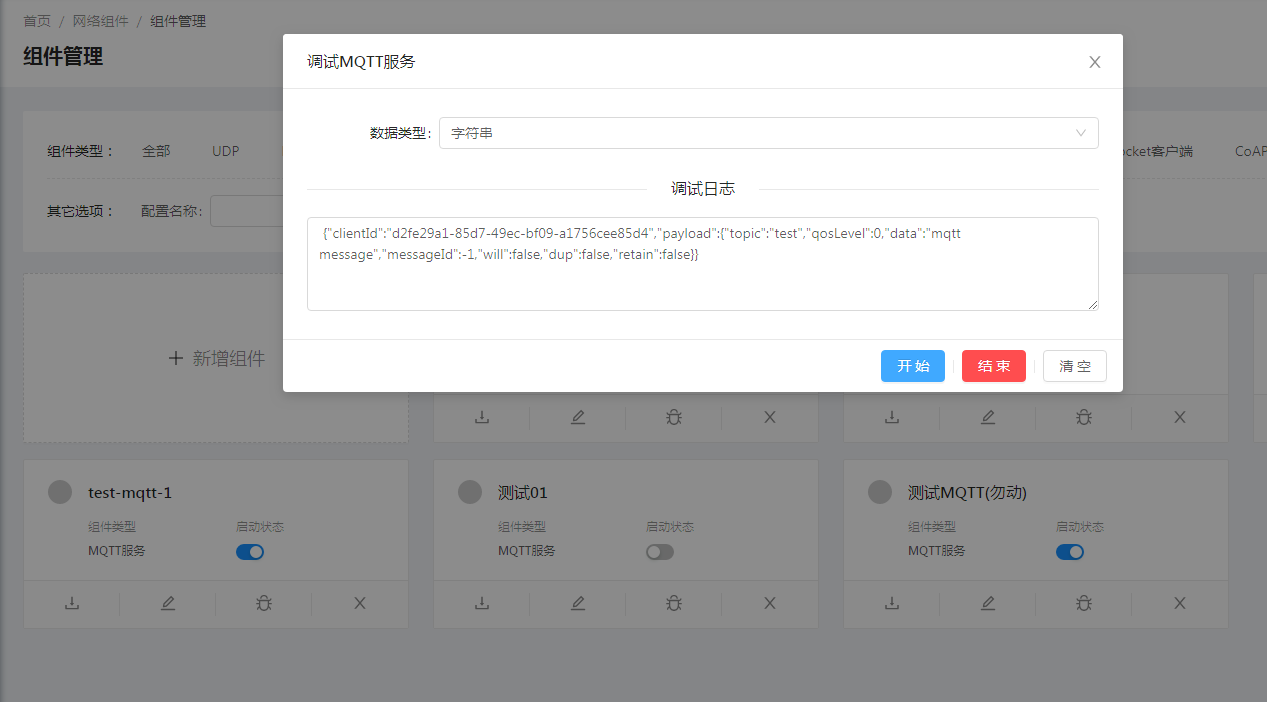The width and height of the screenshot is (1267, 702).
Task: Download test-mqtt-1 component configuration
Action: 72,603
